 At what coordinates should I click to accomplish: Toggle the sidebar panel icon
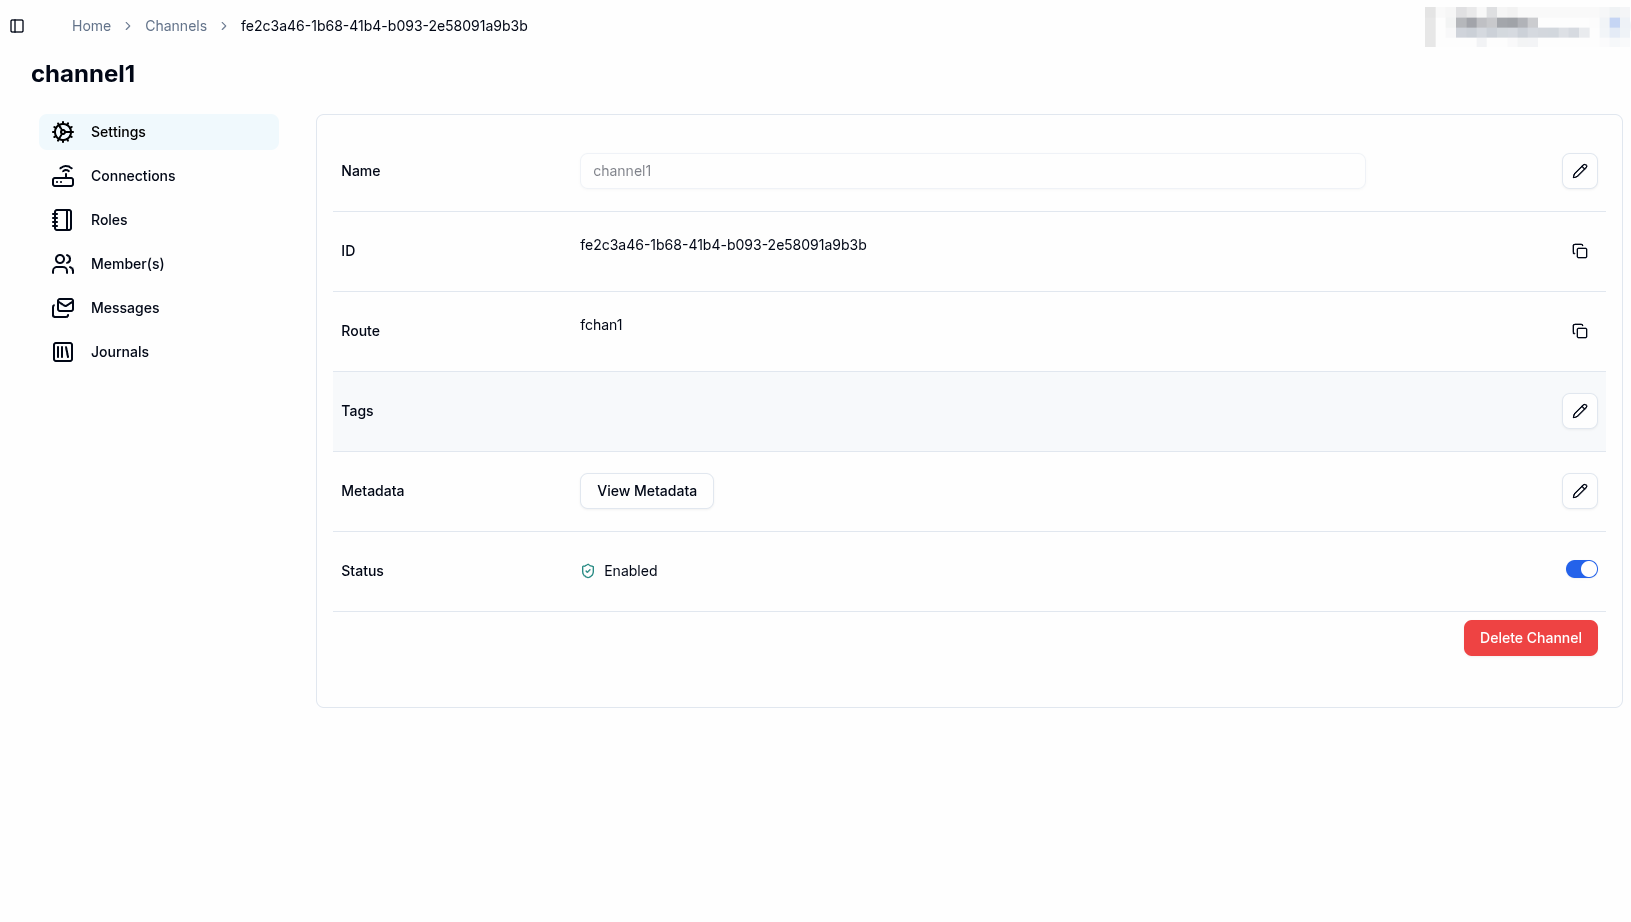point(17,26)
